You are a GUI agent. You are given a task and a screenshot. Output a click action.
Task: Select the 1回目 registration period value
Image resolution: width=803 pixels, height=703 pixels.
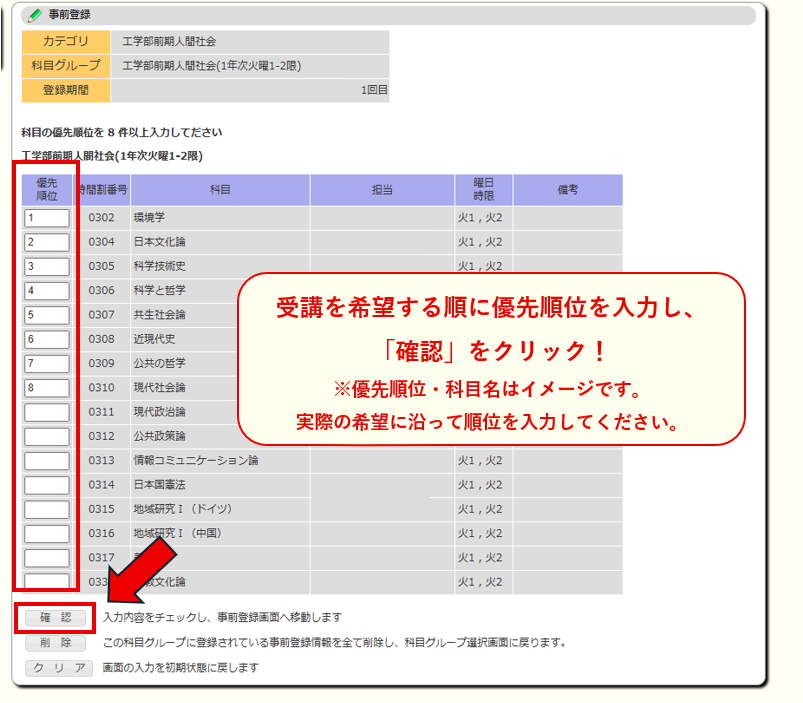pos(374,91)
